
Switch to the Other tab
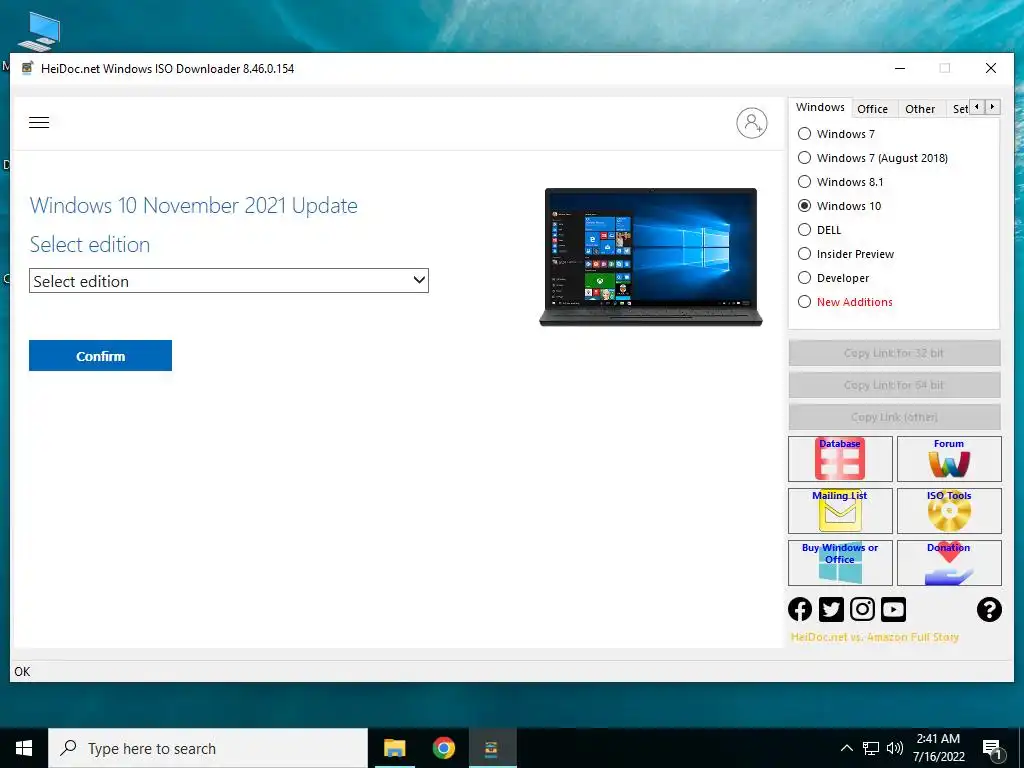tap(920, 109)
